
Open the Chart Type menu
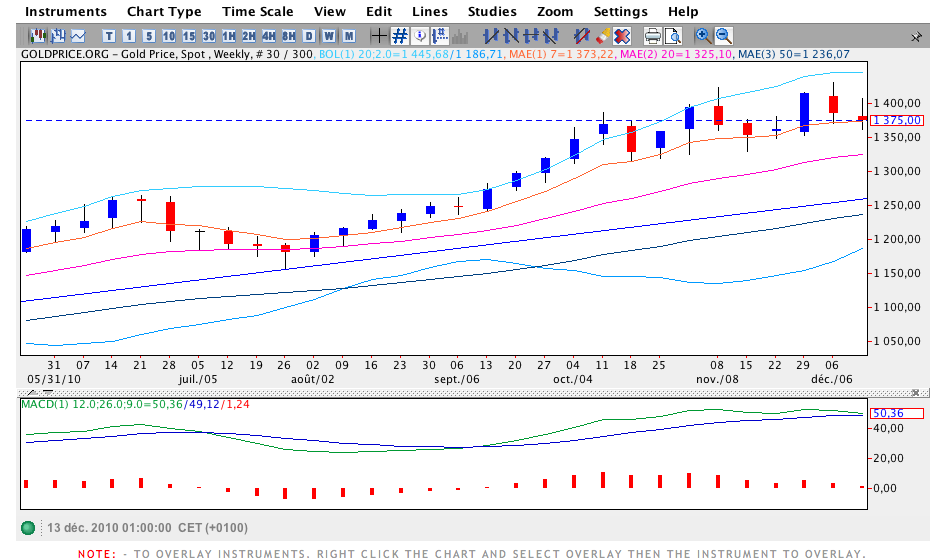[164, 11]
